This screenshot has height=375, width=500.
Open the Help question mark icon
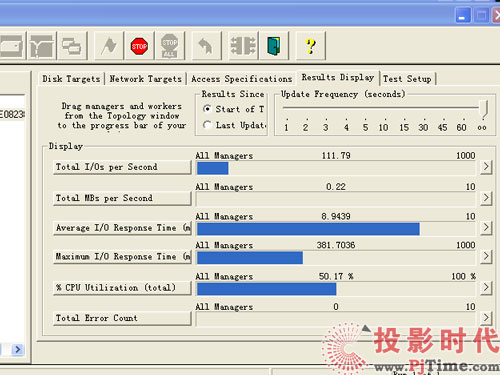(x=311, y=46)
